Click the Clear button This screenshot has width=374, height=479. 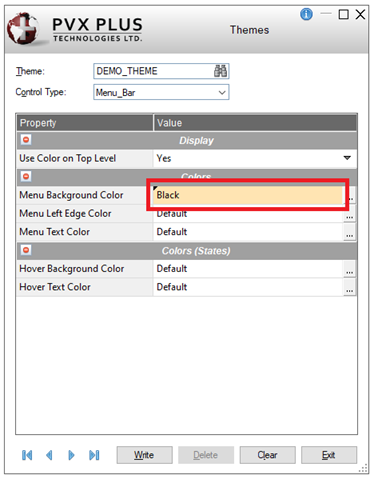click(x=267, y=455)
